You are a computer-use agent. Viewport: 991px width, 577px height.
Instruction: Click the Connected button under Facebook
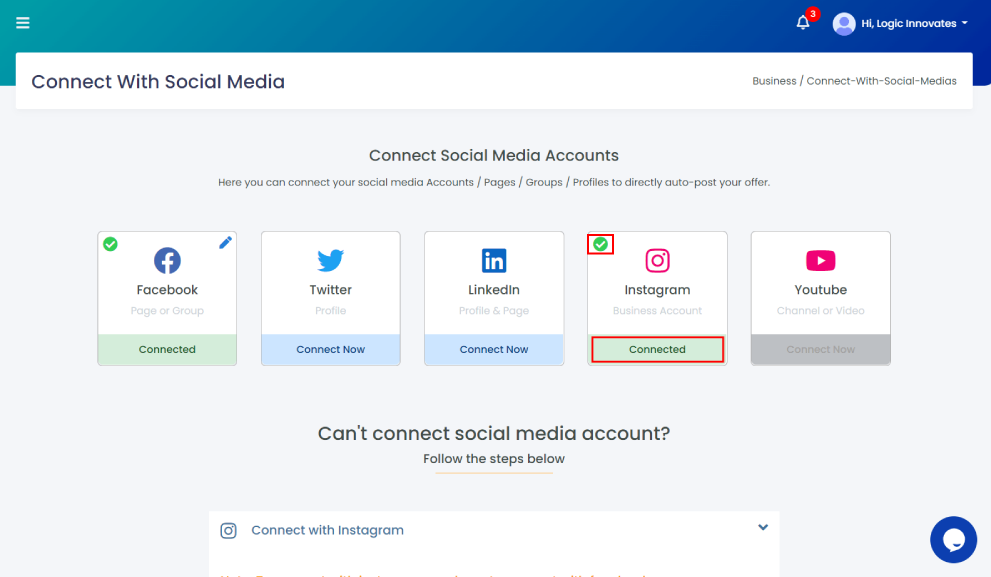coord(167,349)
